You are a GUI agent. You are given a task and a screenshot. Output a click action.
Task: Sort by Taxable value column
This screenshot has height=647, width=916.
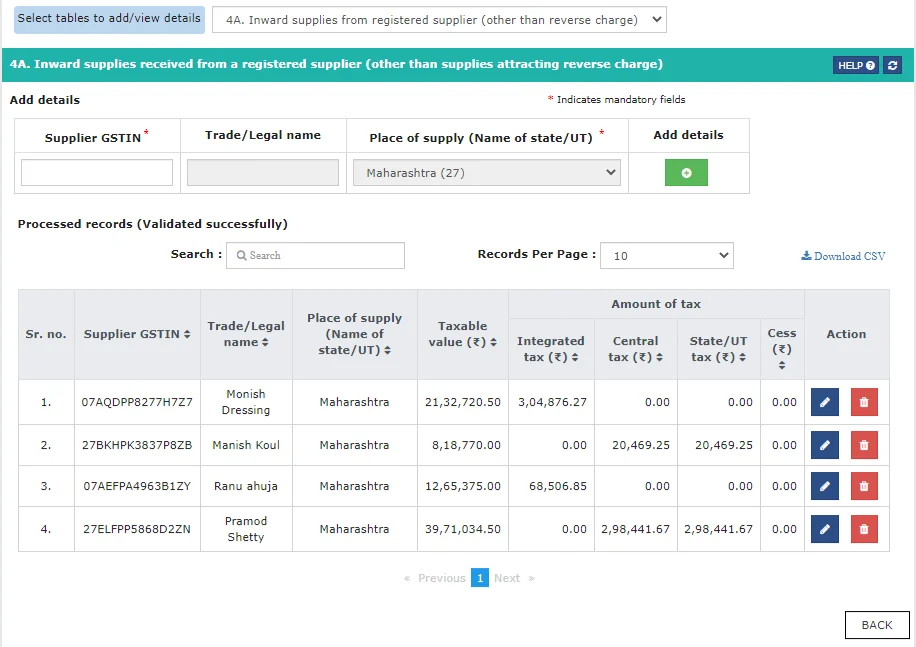point(462,334)
